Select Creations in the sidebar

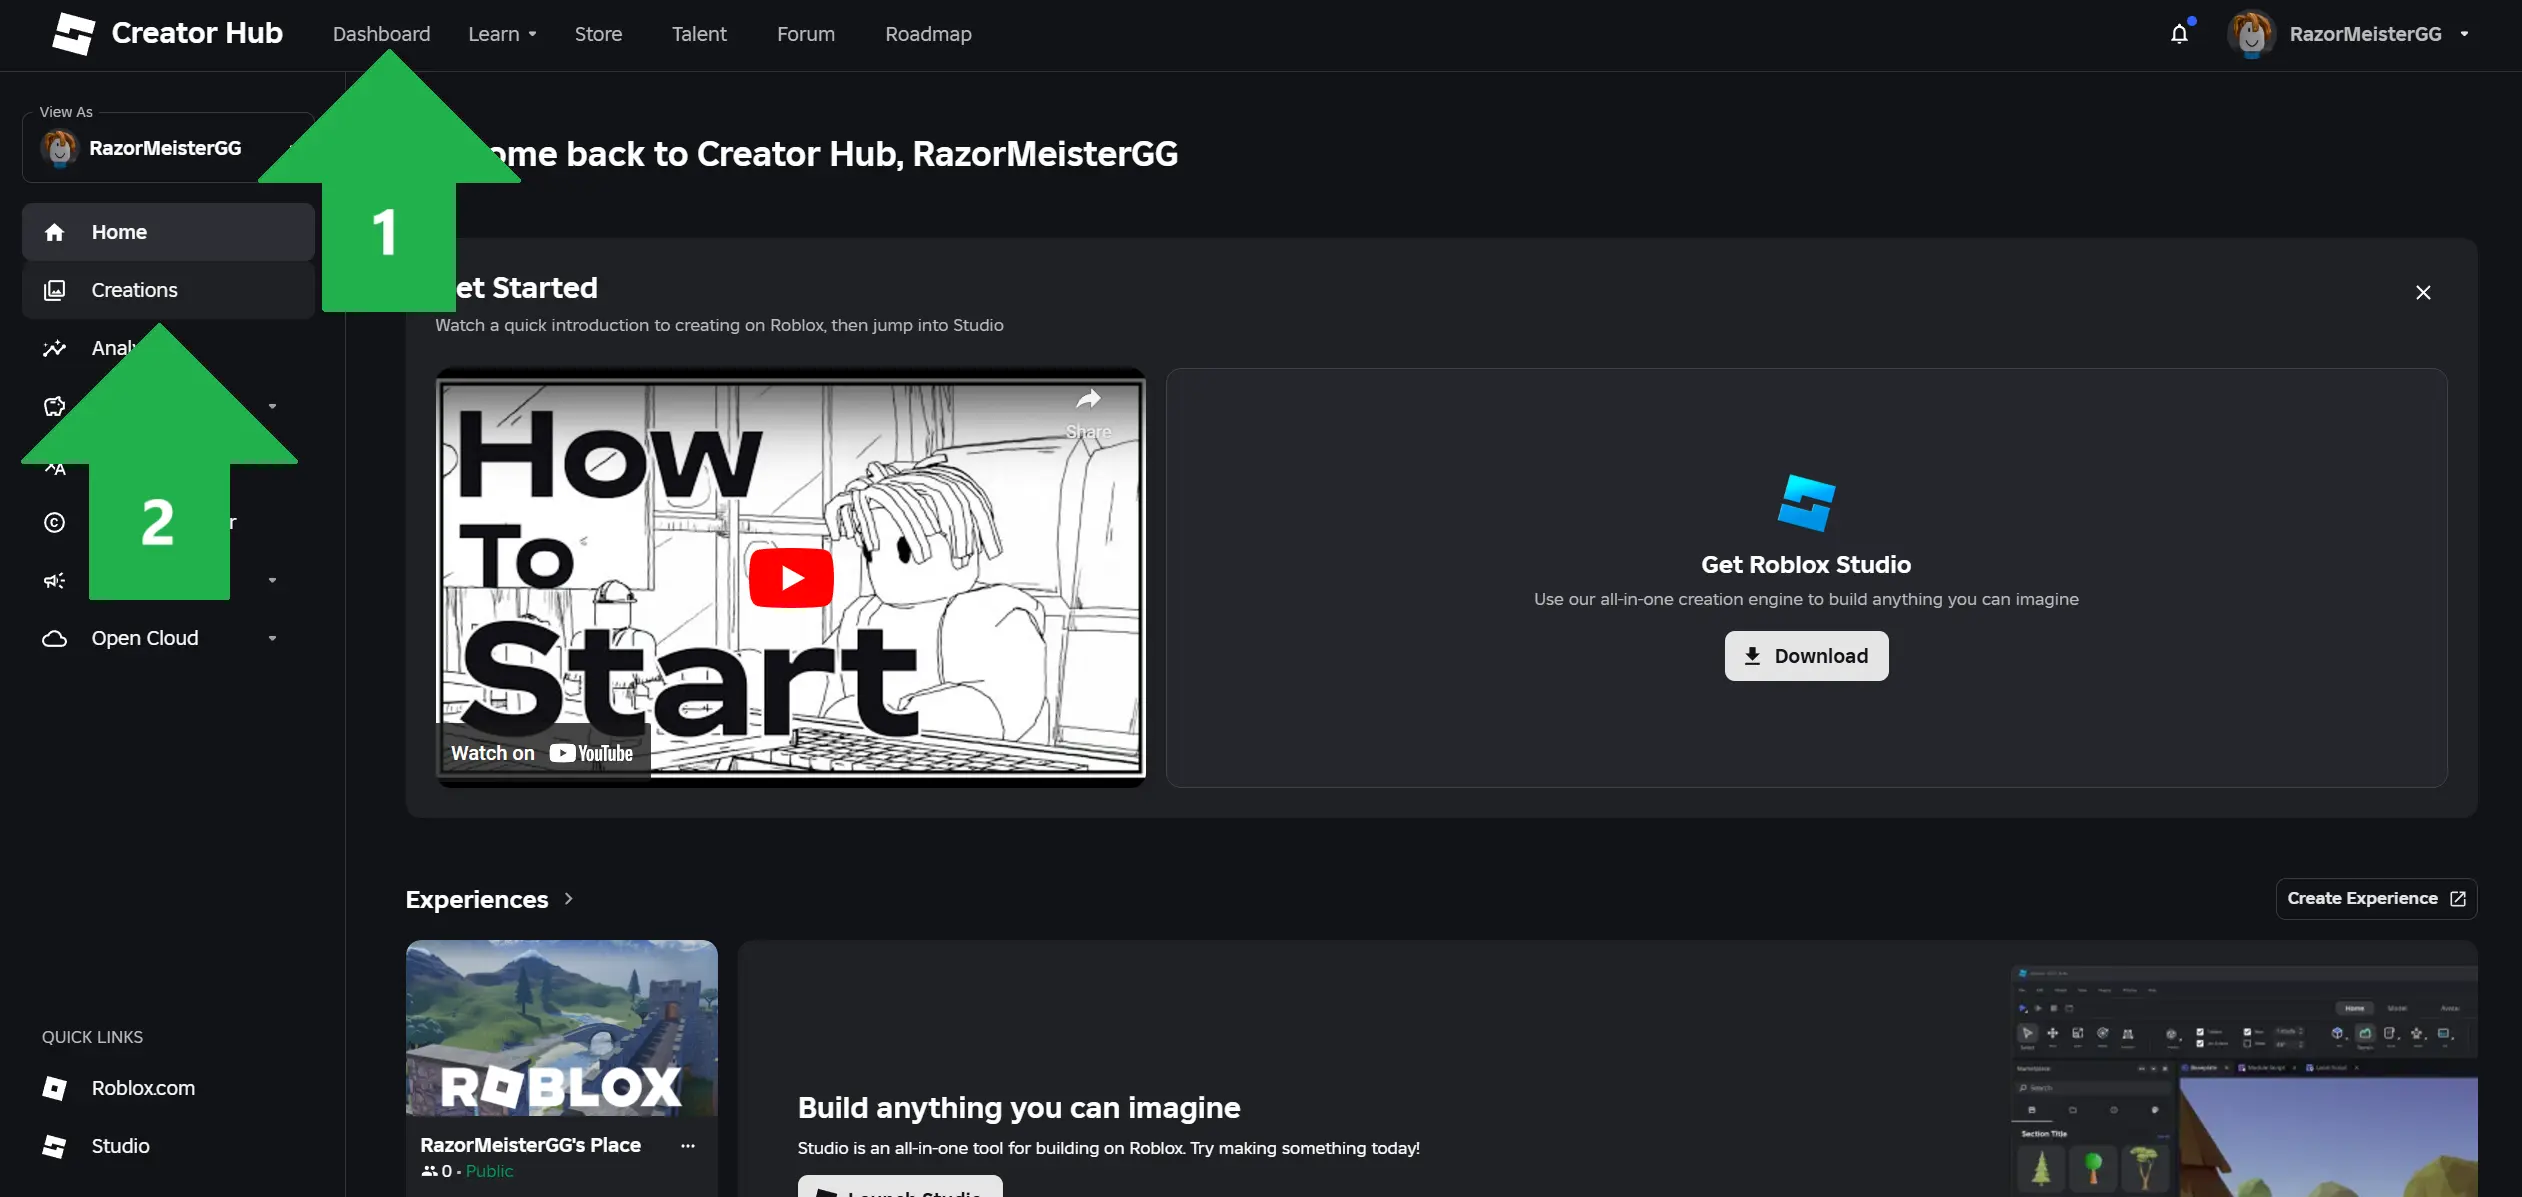[x=168, y=290]
